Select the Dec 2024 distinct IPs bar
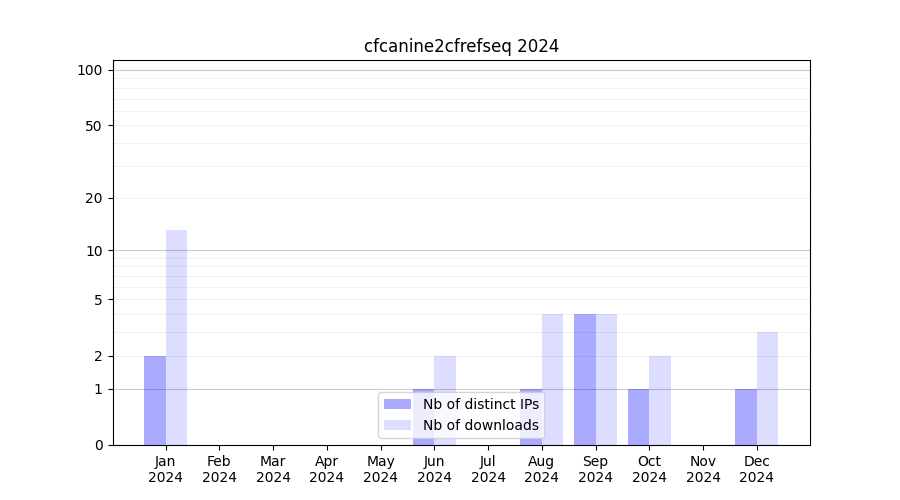 [746, 416]
